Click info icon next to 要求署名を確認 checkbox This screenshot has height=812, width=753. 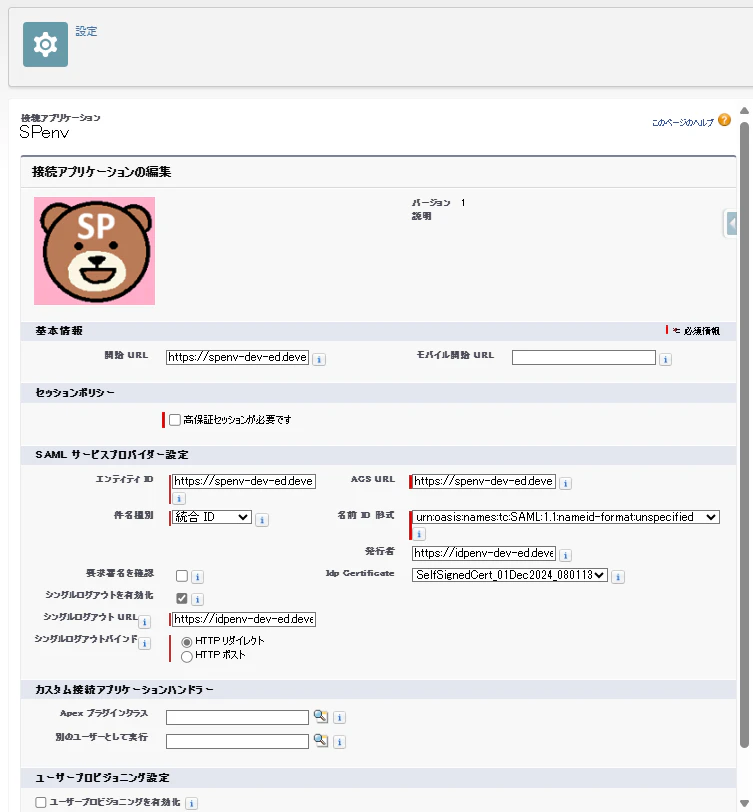click(197, 576)
